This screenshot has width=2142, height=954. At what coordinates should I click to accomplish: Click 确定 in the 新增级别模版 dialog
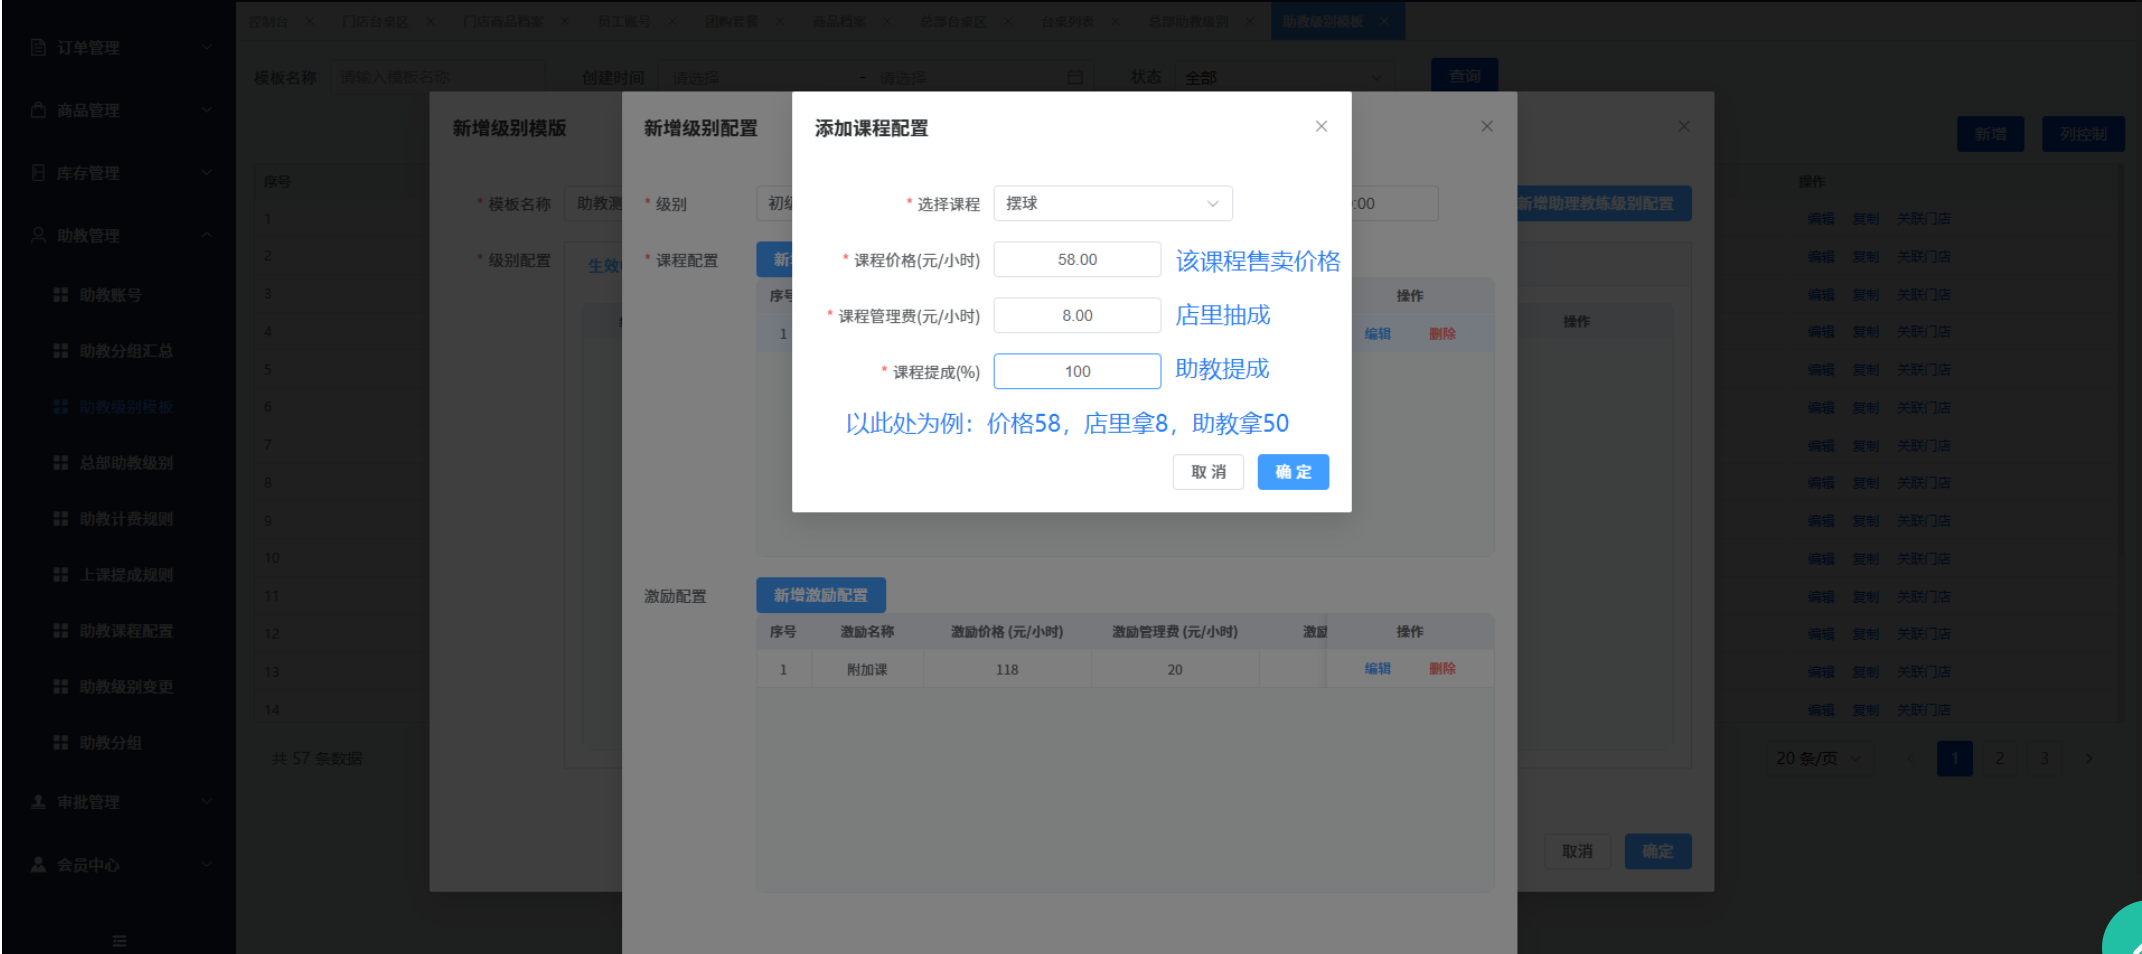click(x=1658, y=851)
